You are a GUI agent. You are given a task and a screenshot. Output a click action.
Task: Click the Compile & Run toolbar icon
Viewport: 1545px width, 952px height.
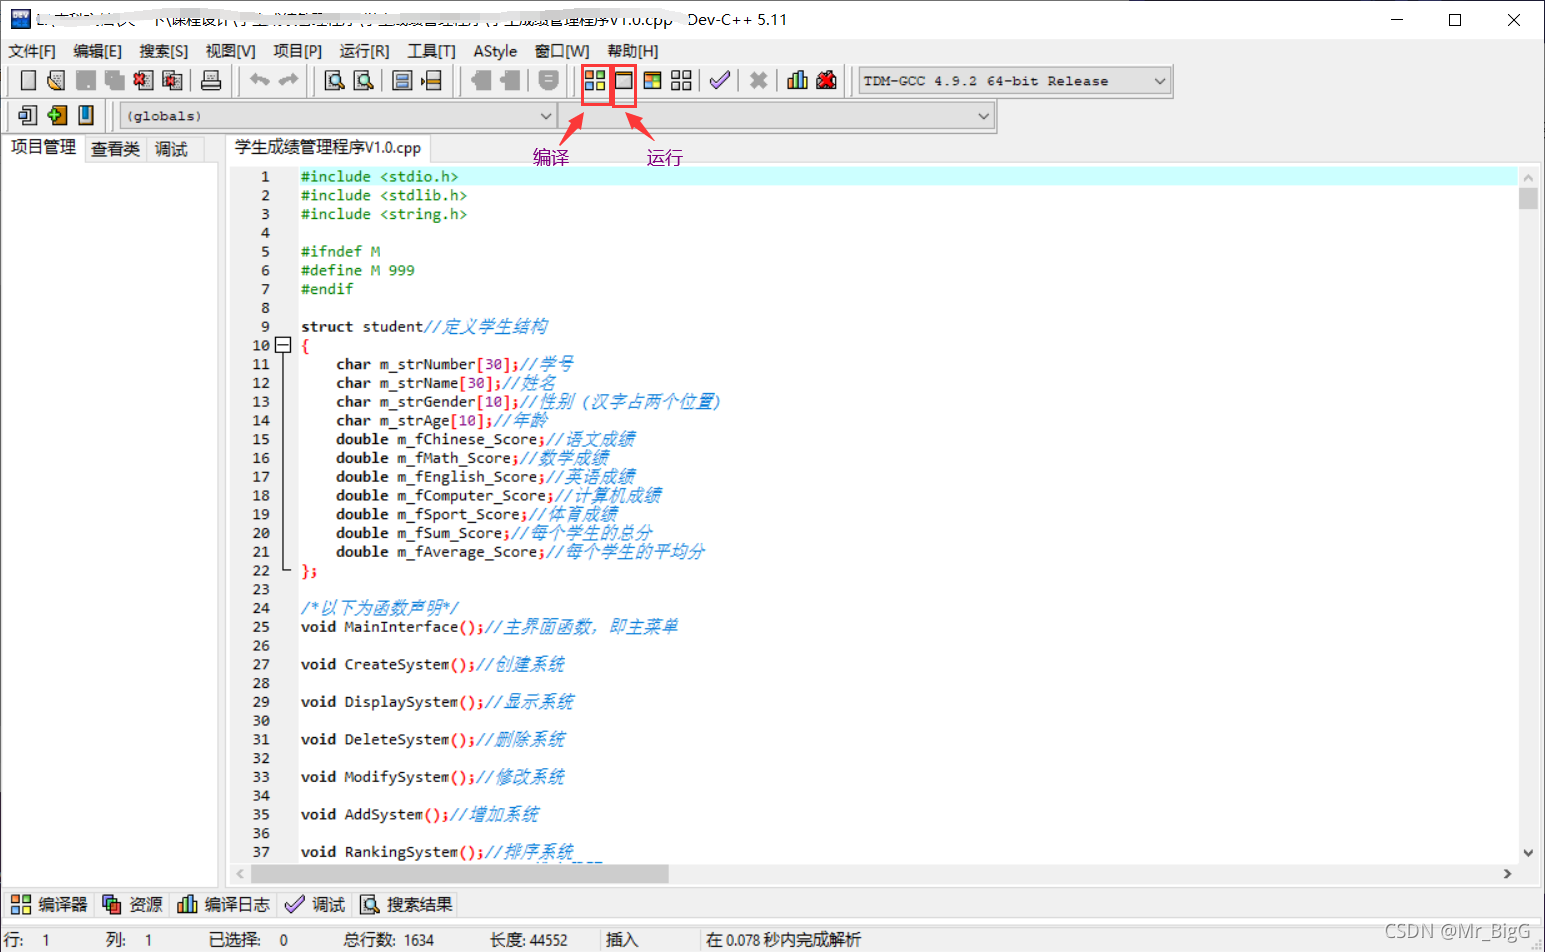pos(652,81)
